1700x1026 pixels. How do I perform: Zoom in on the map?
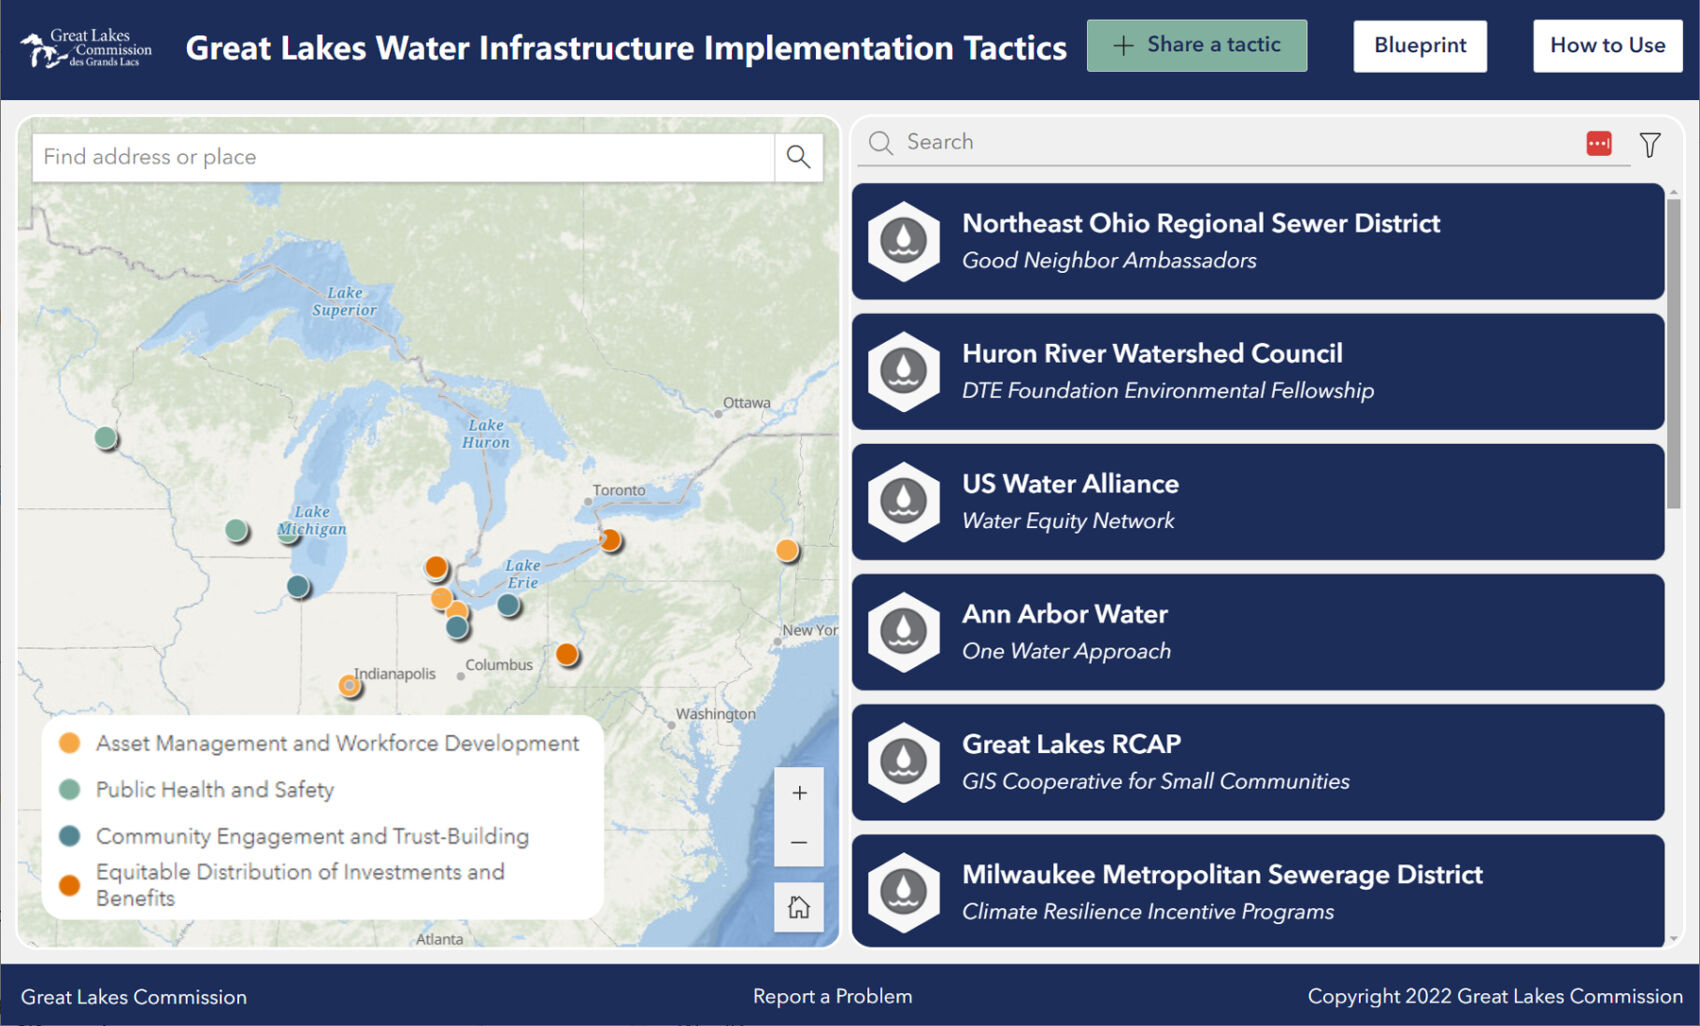pyautogui.click(x=799, y=793)
